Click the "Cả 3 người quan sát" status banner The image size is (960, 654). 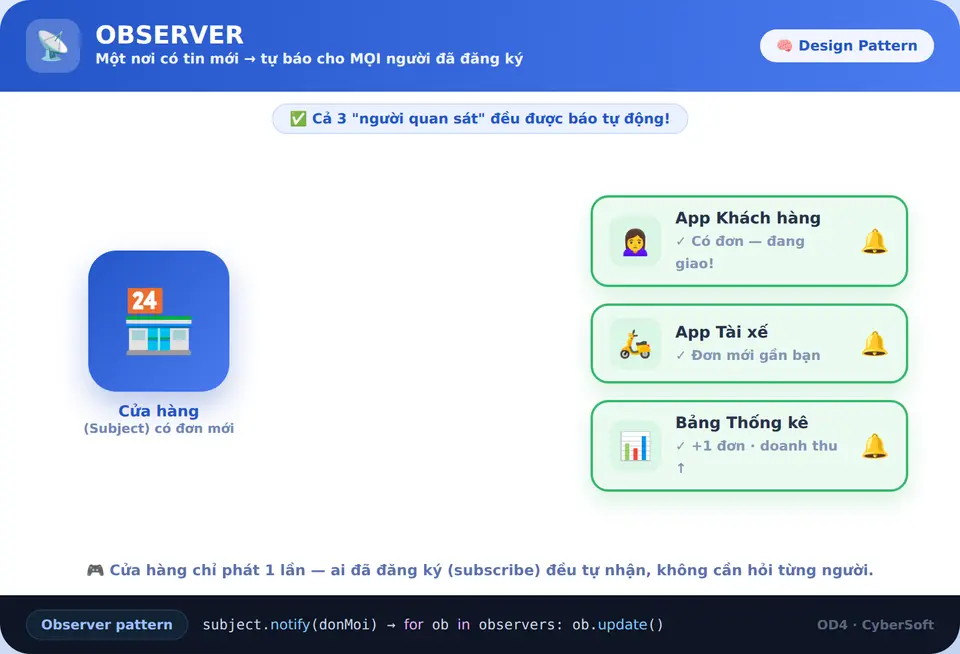[x=480, y=119]
